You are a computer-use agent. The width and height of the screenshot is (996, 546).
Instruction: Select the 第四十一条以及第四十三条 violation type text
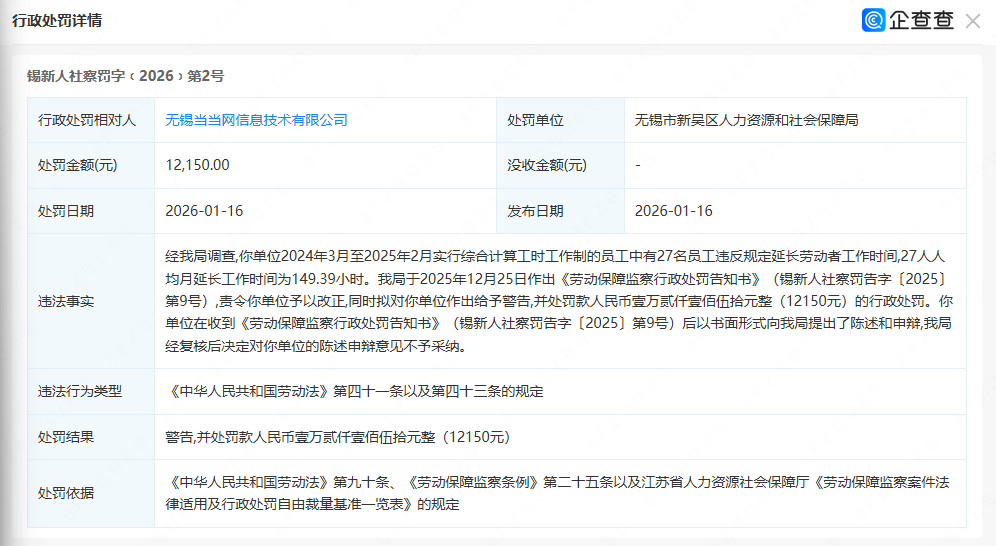354,391
